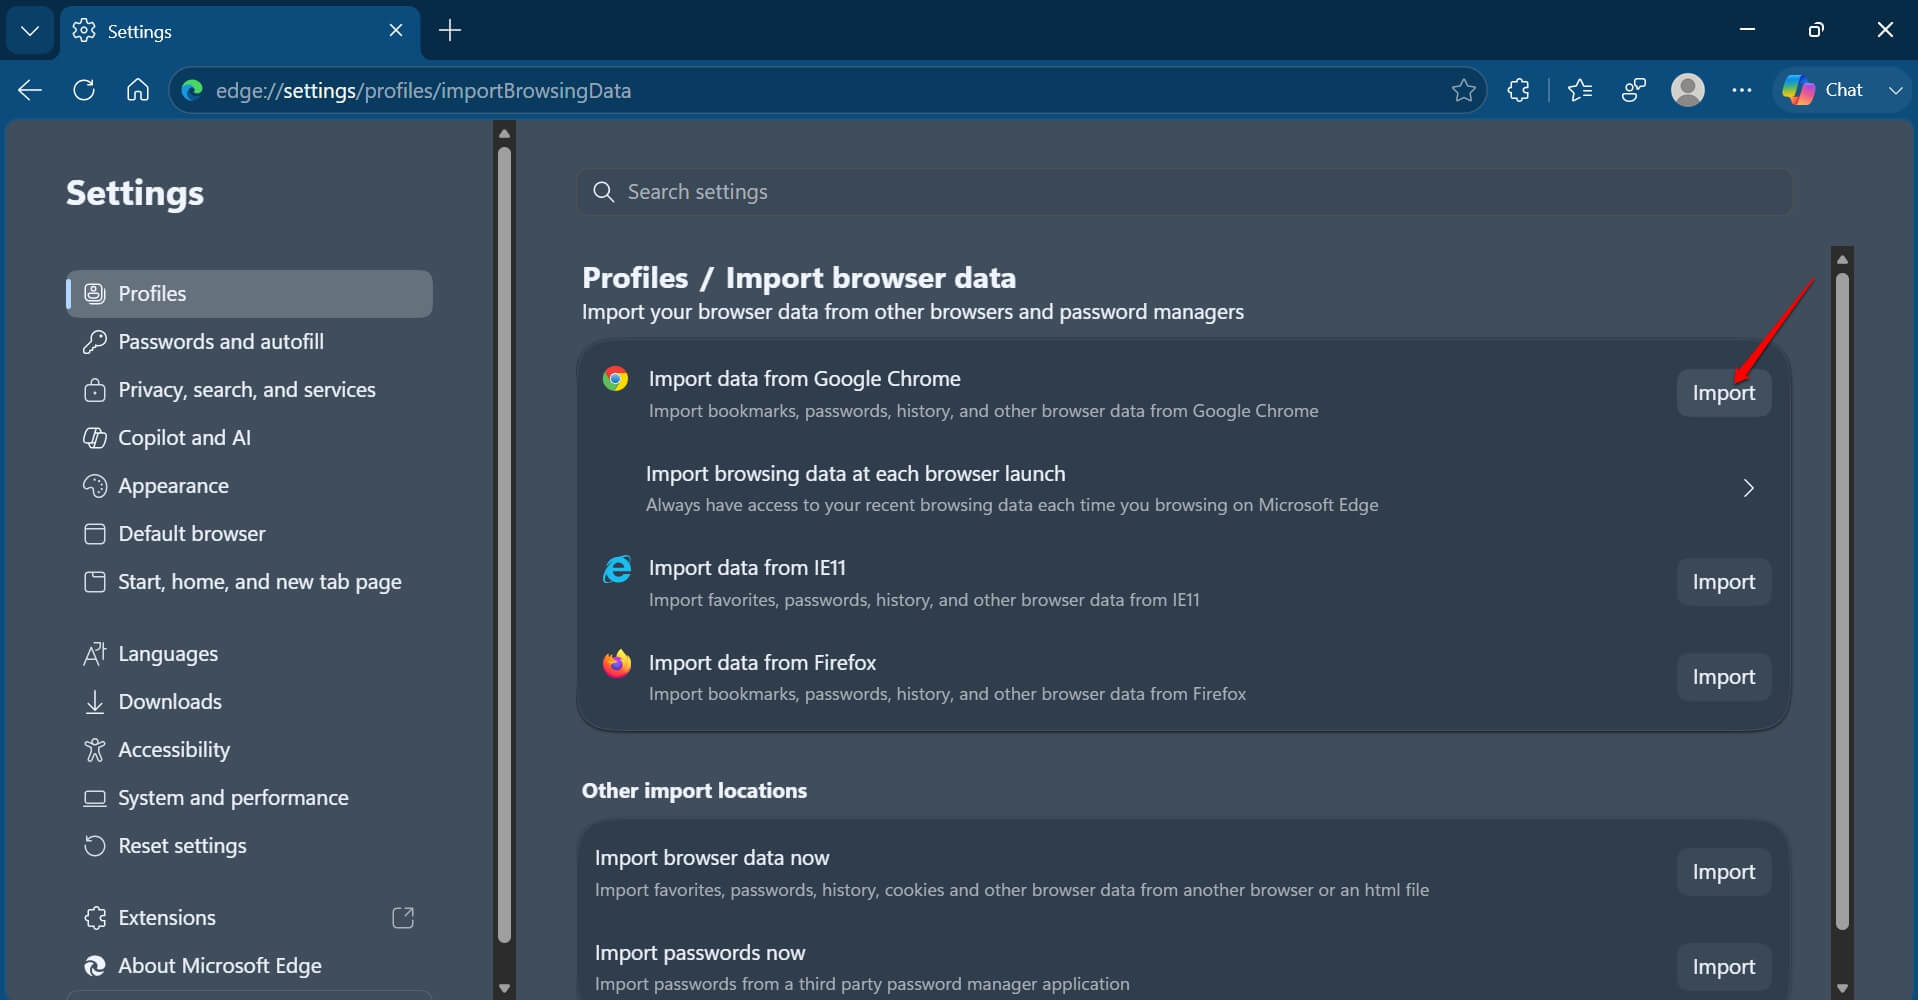This screenshot has height=1000, width=1918.
Task: Open Languages settings
Action: point(249,654)
